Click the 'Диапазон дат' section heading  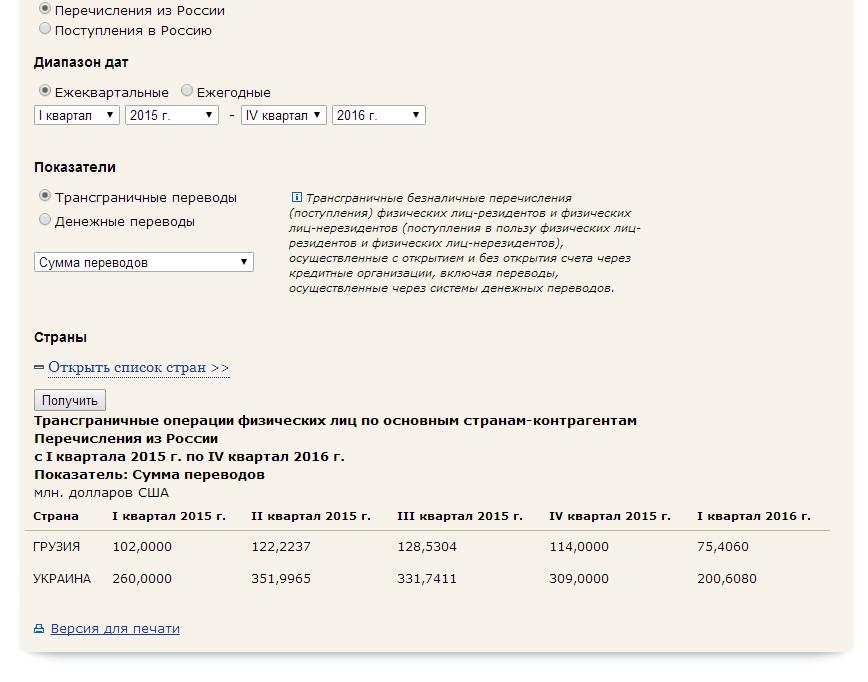81,63
